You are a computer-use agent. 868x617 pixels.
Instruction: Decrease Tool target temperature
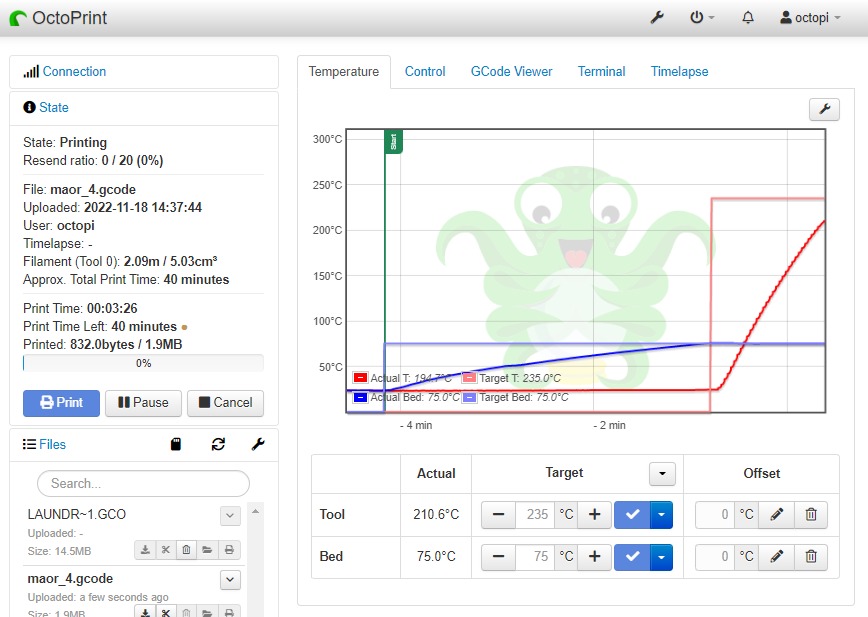(498, 515)
